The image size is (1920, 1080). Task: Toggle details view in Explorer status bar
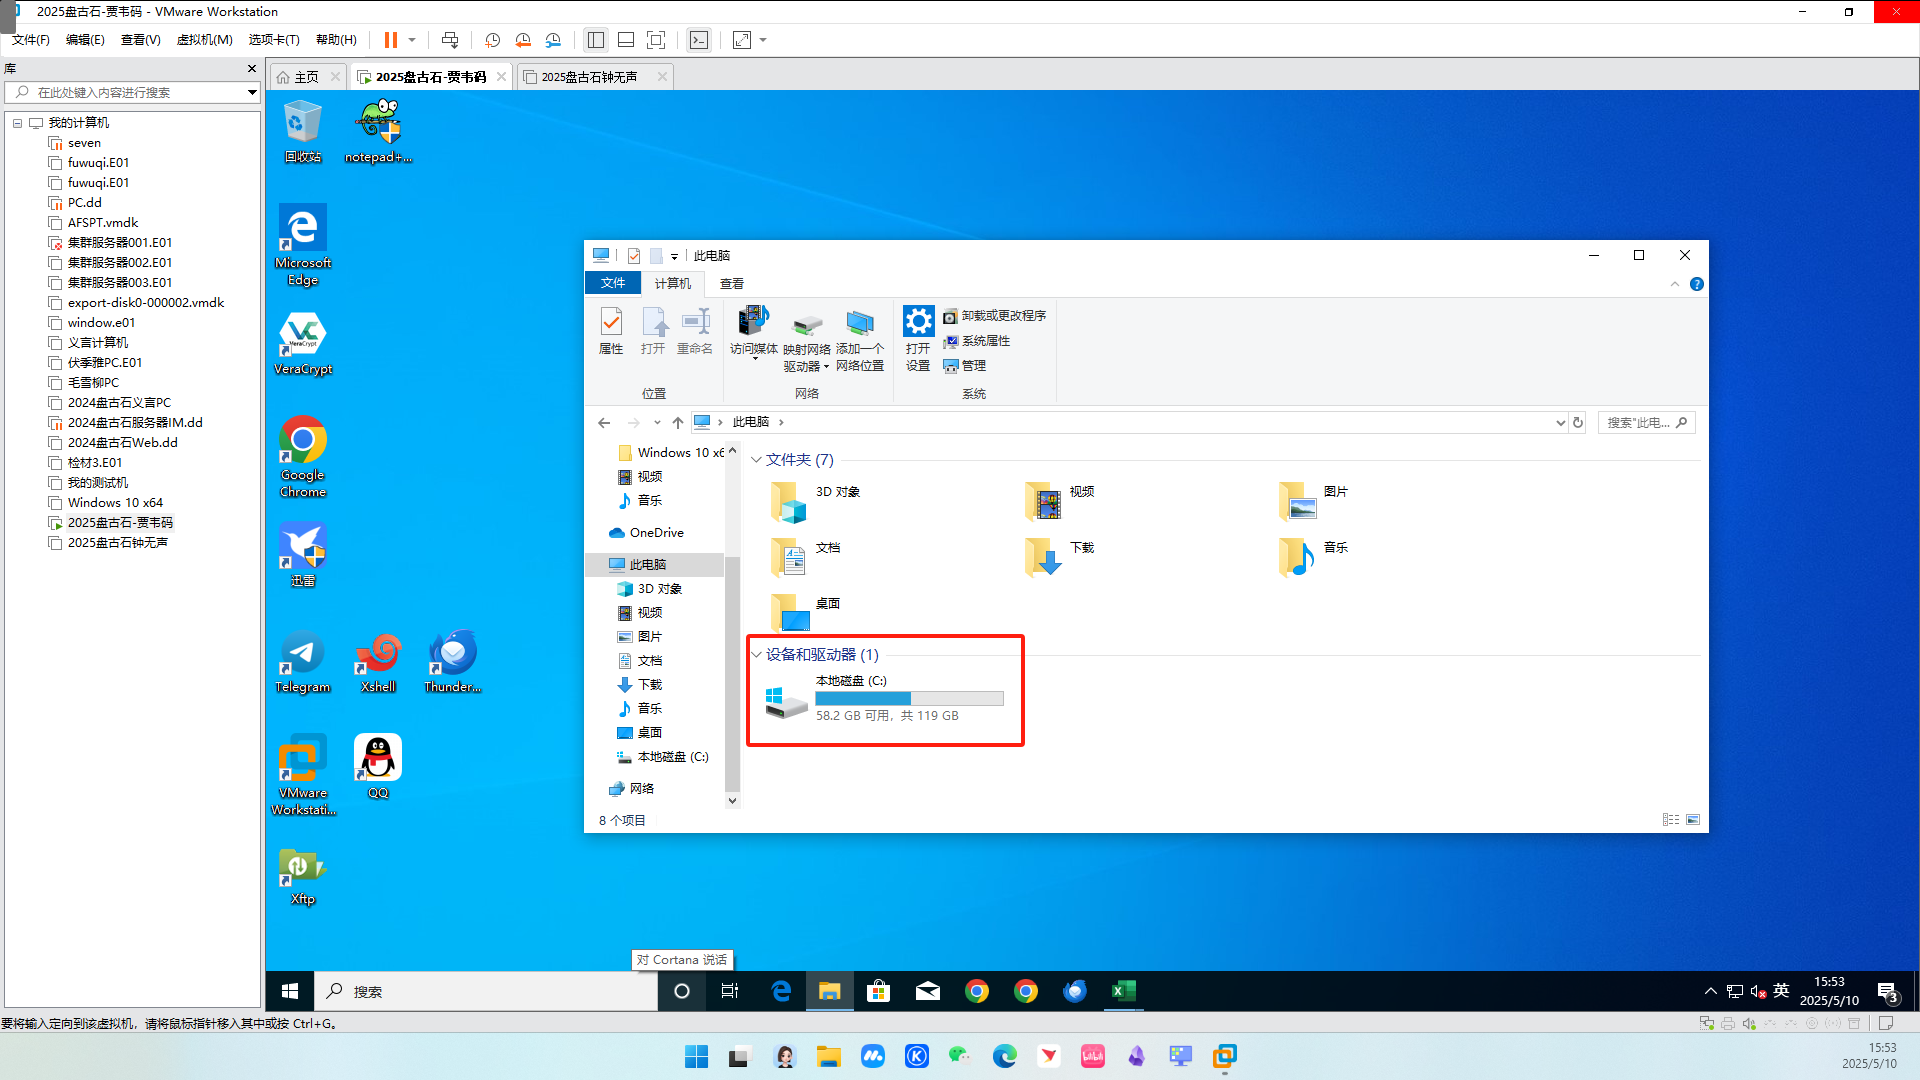coord(1671,820)
